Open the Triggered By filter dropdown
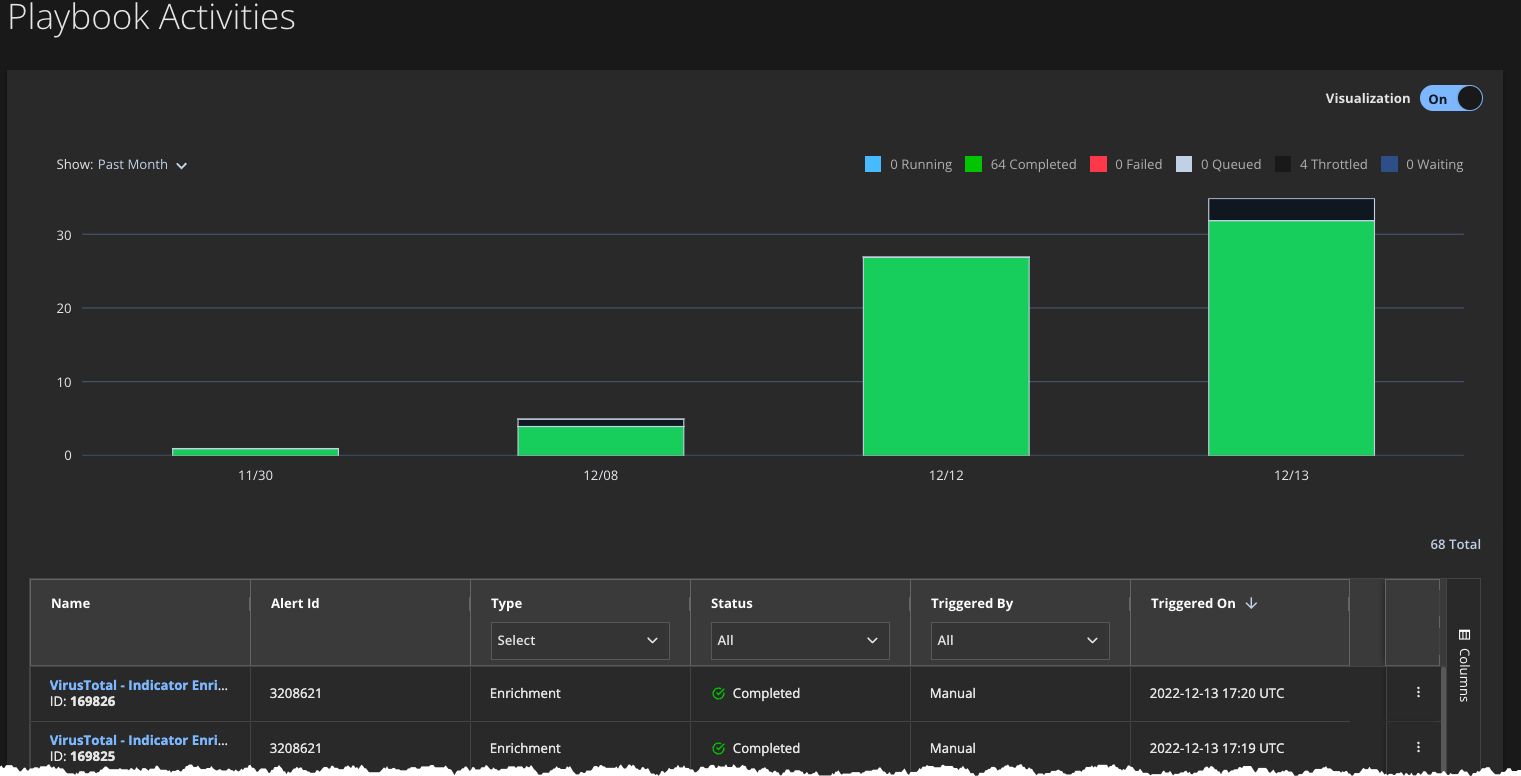Screen dimensions: 1521x776 (x=1020, y=640)
